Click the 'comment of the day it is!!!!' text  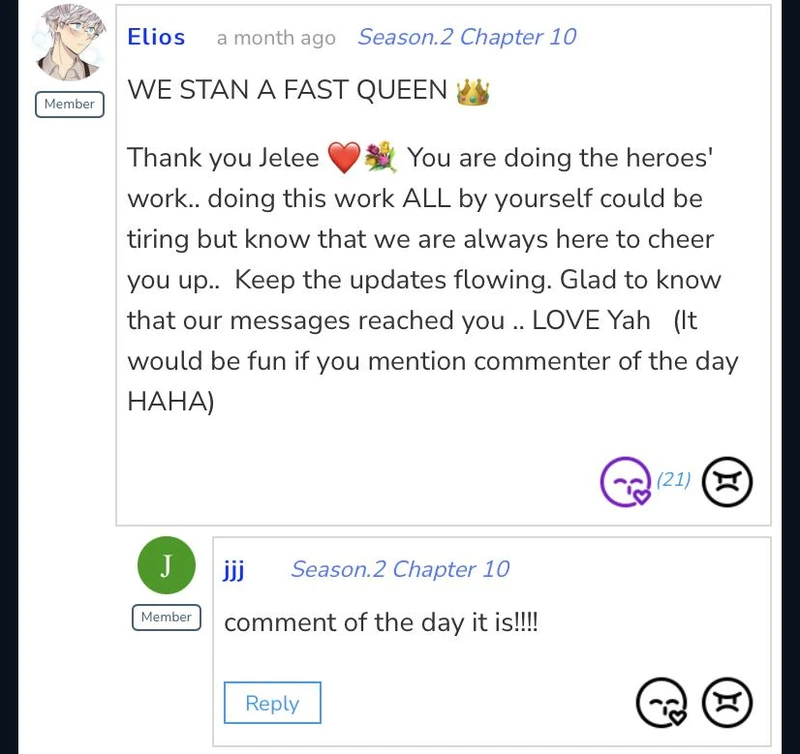(381, 623)
